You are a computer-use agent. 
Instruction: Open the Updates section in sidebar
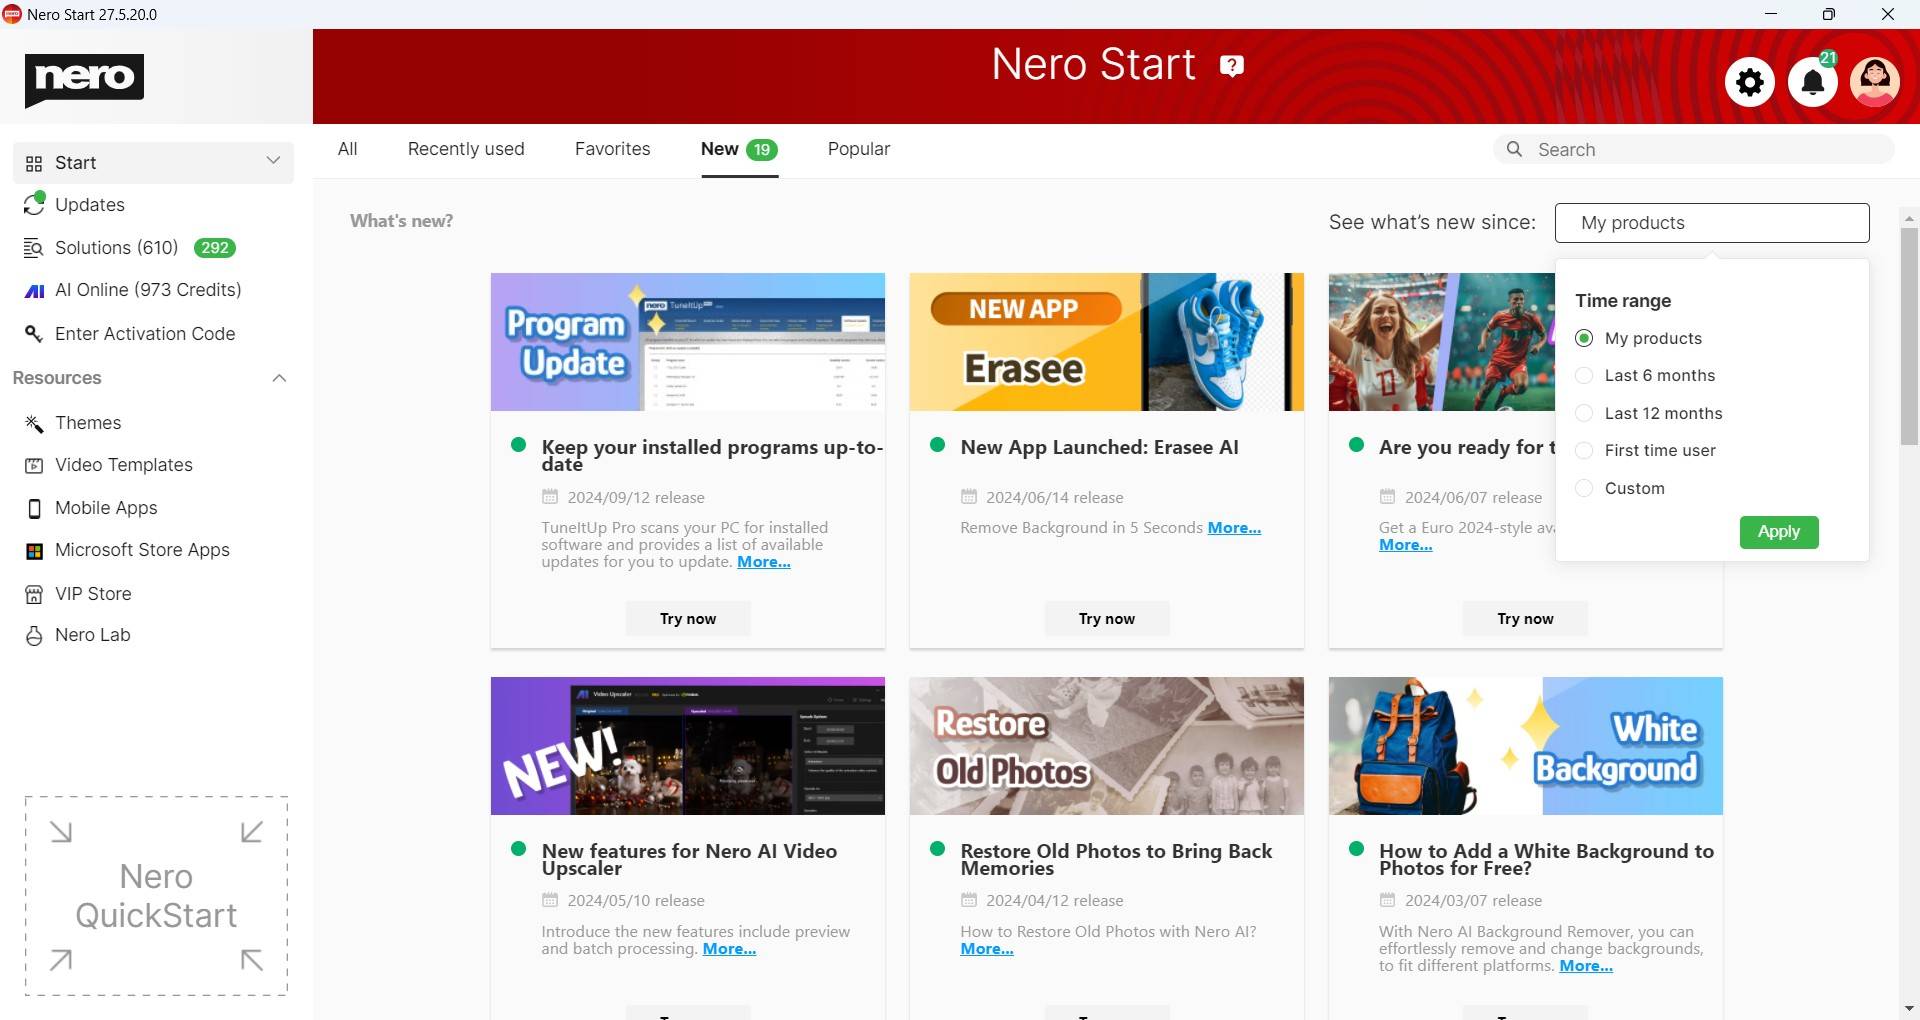[90, 205]
